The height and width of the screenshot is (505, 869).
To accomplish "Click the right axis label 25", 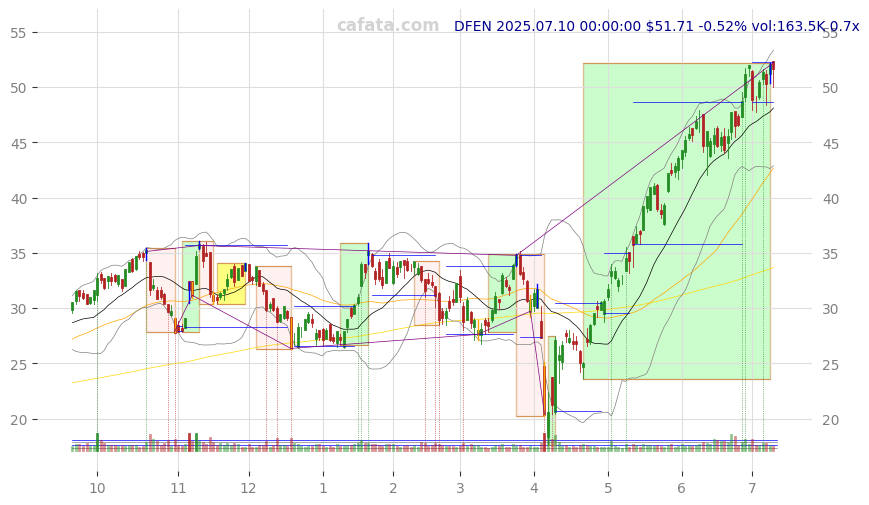I will tap(830, 364).
